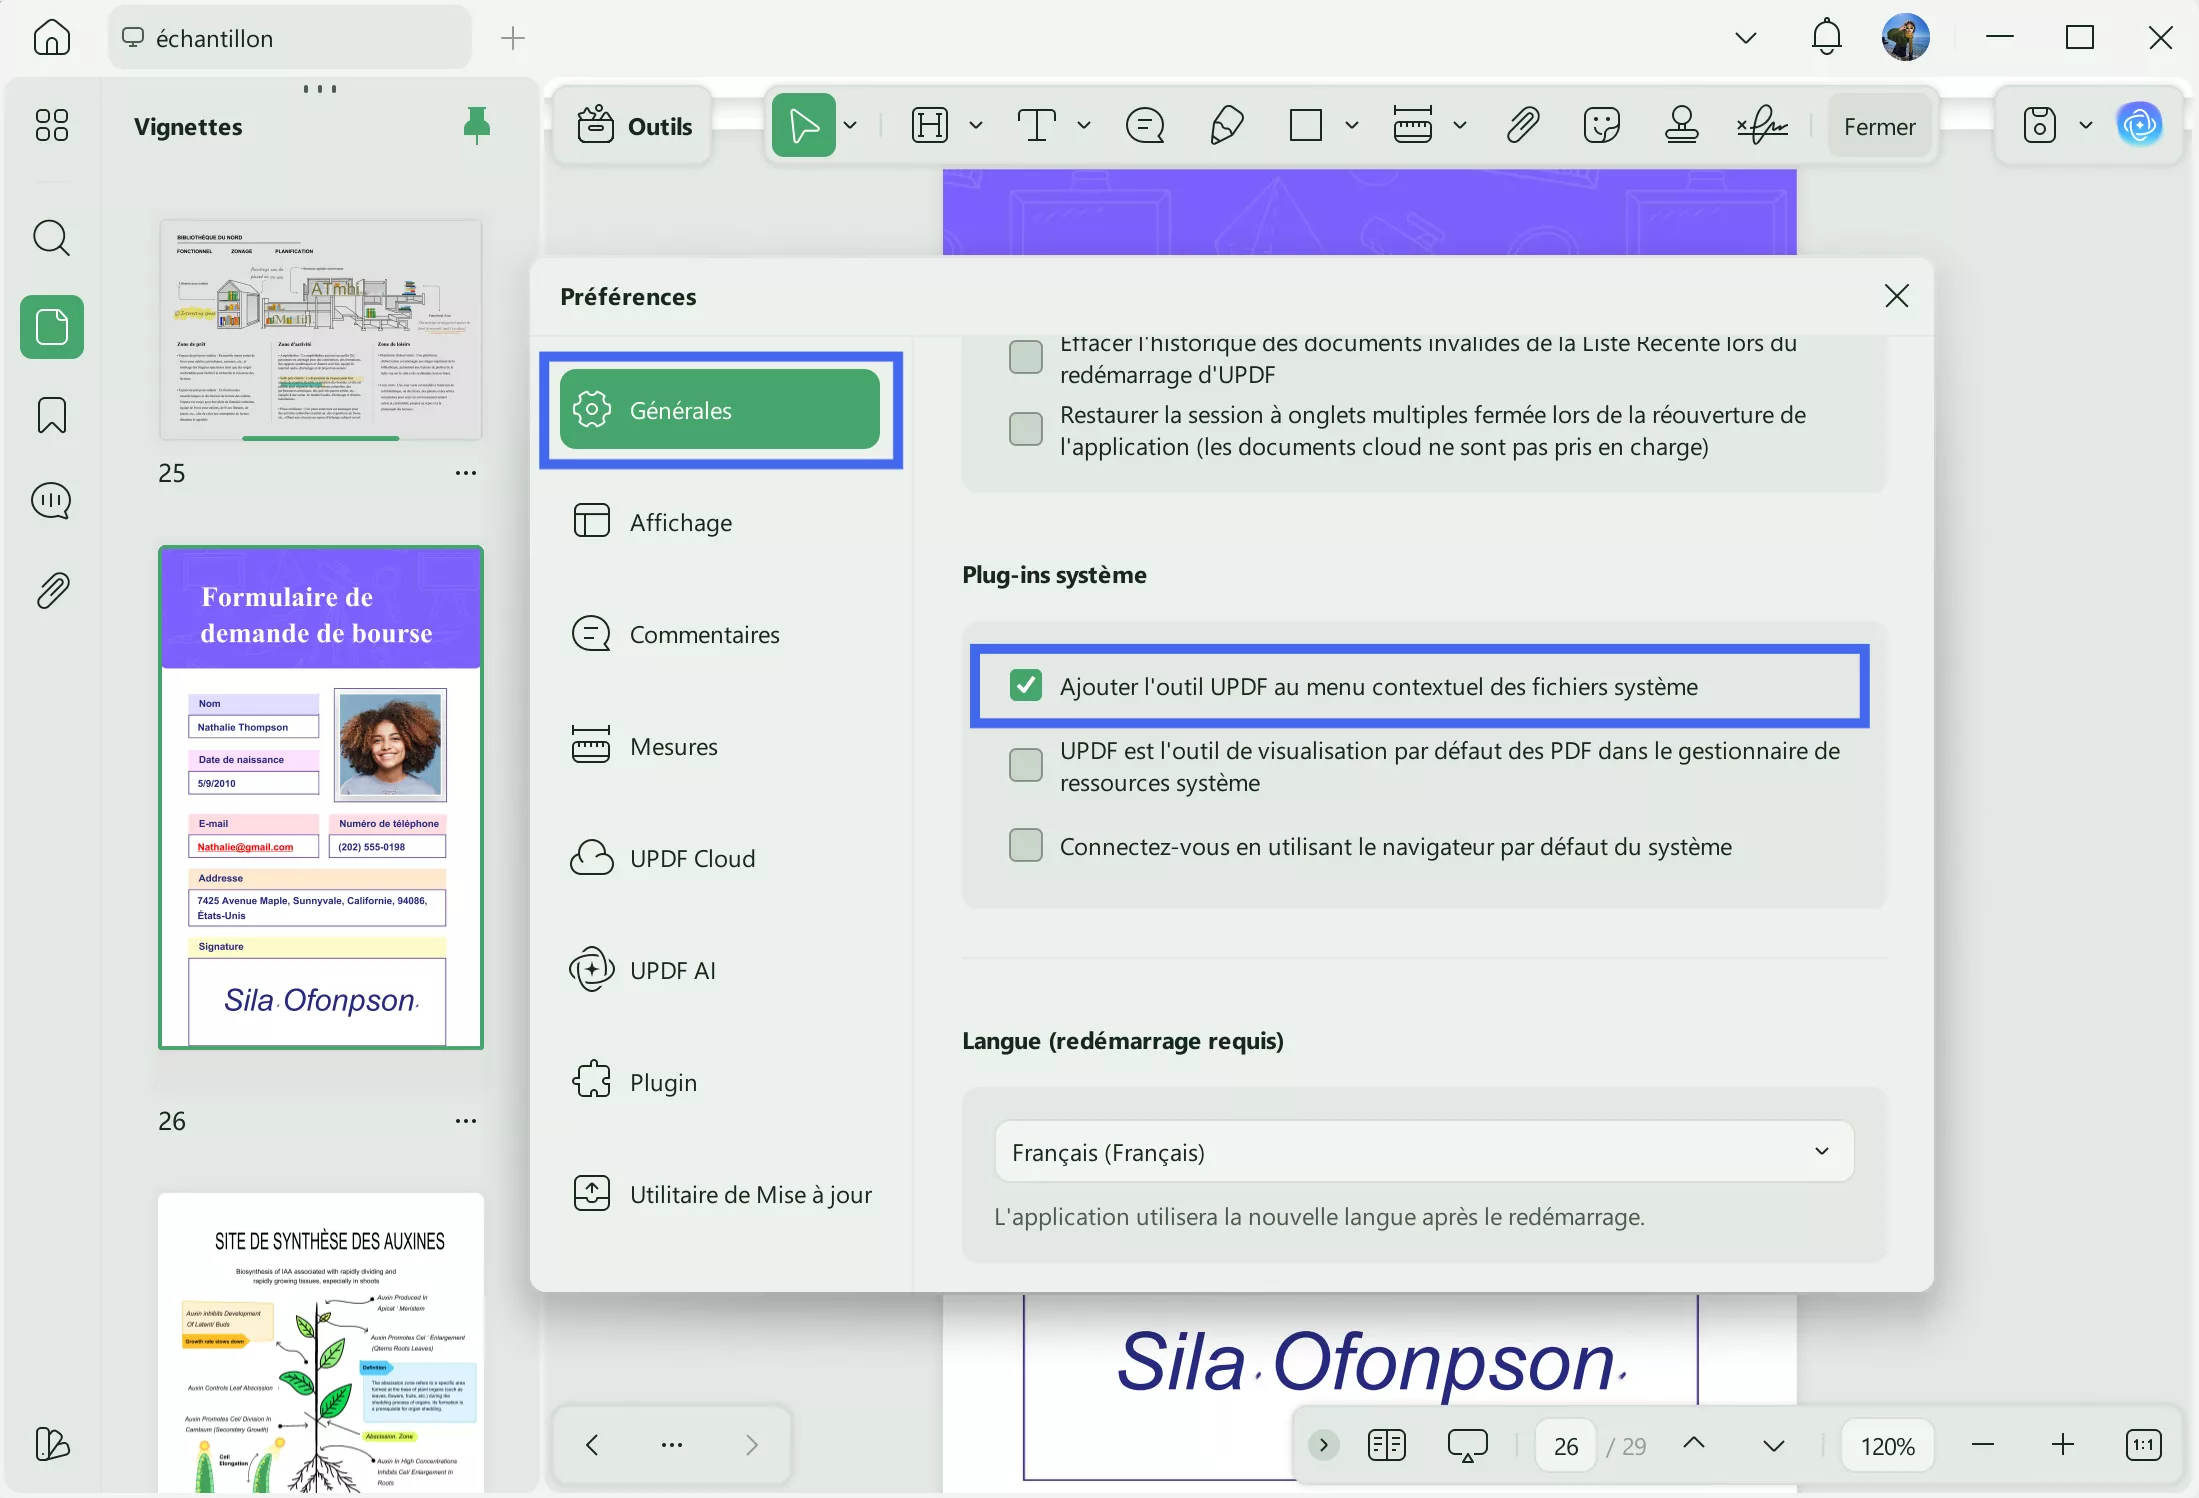
Task: Click the notifications bell icon
Action: click(x=1826, y=38)
